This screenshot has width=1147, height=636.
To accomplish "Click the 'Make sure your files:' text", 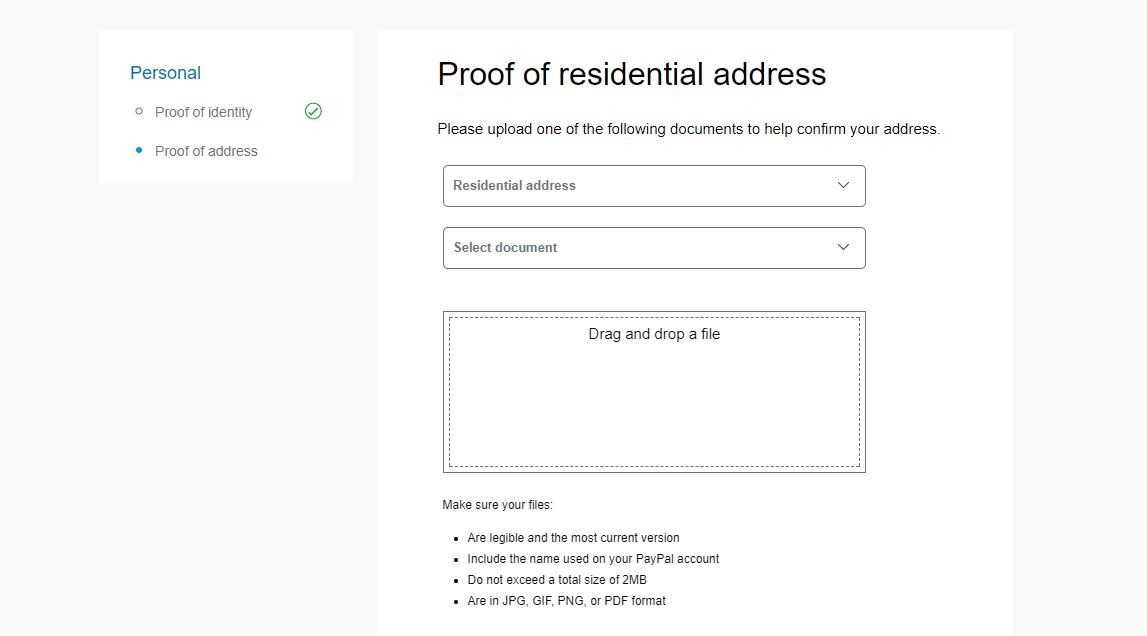I will 497,505.
